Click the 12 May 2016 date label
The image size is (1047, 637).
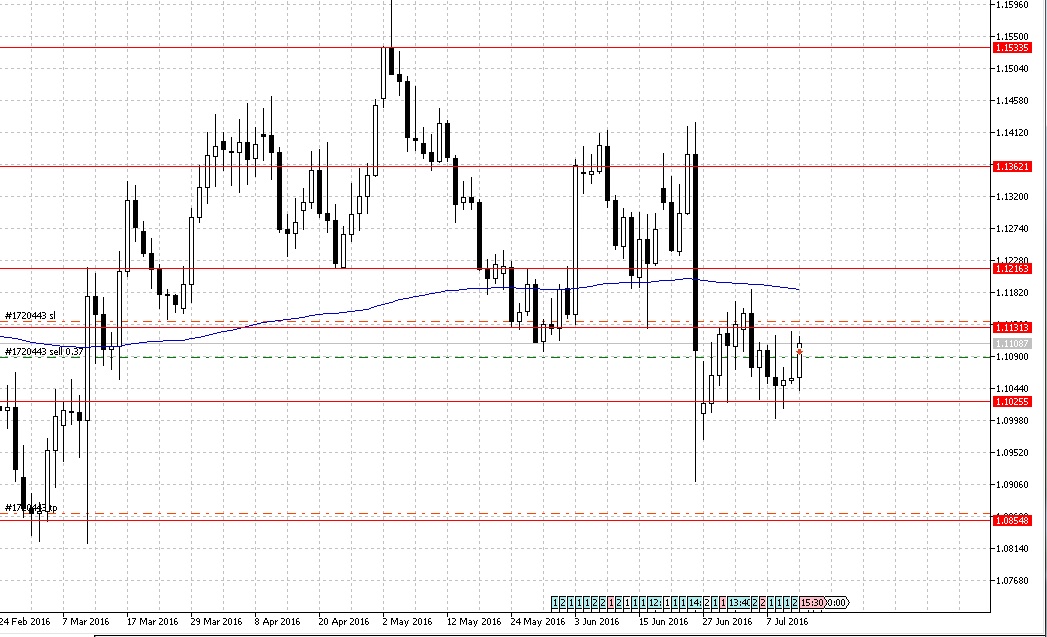tap(473, 622)
